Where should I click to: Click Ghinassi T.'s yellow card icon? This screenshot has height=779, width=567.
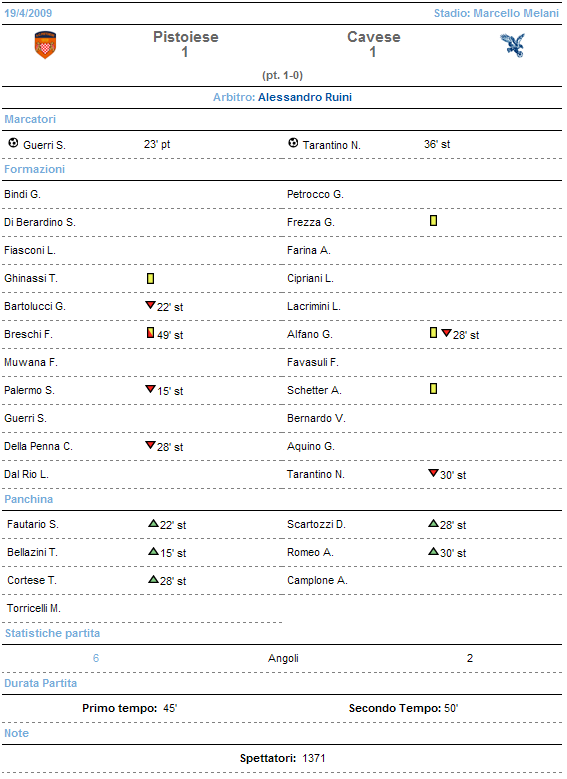(x=151, y=278)
